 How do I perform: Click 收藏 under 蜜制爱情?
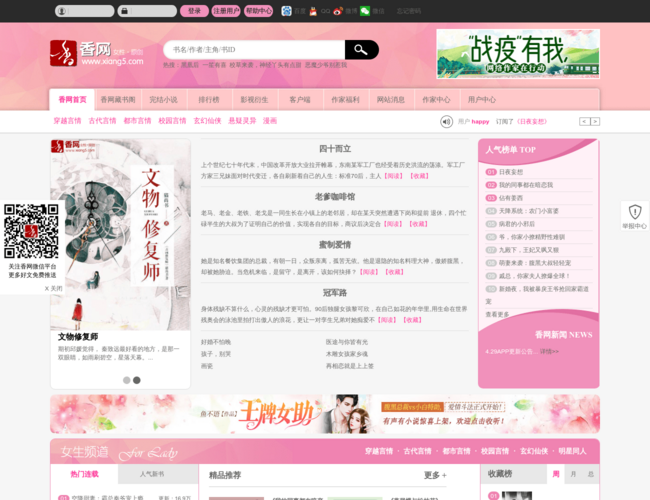click(394, 272)
